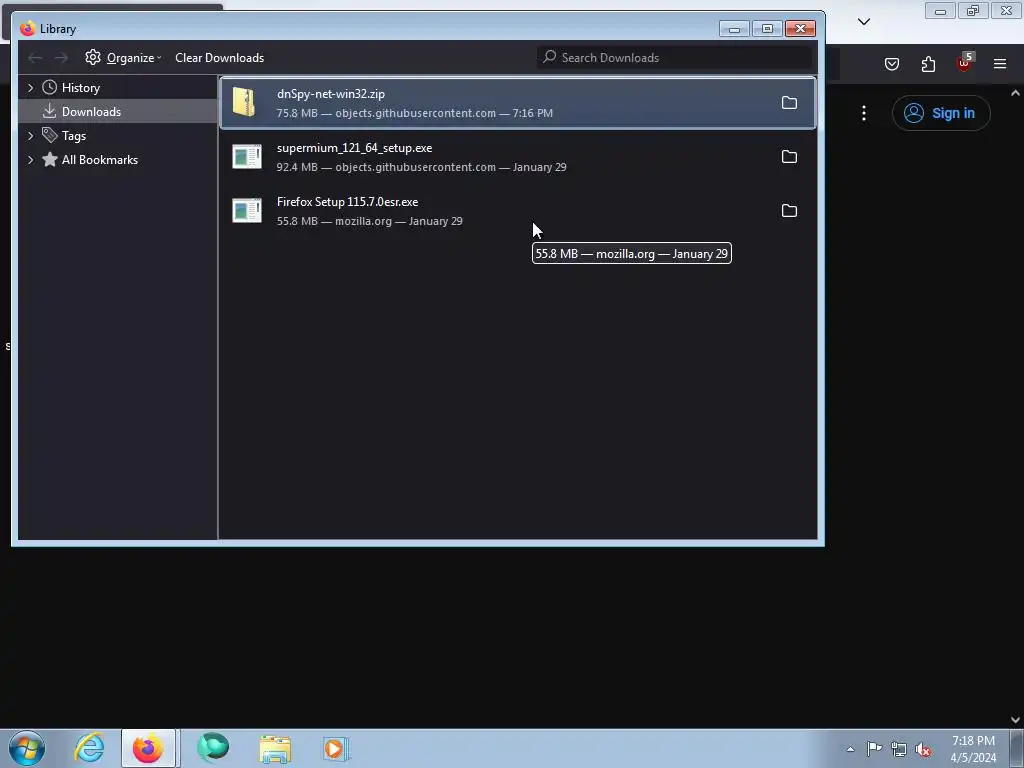Screen dimensions: 1024x768
Task: Maximize the Library window
Action: pos(767,29)
